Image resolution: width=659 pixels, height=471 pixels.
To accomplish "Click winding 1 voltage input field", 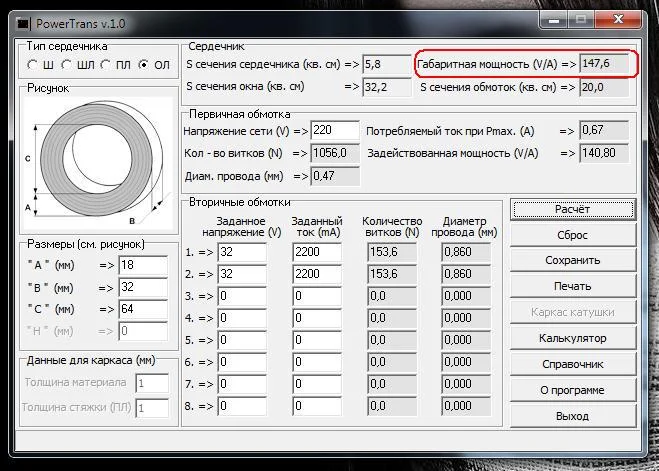I will [242, 252].
